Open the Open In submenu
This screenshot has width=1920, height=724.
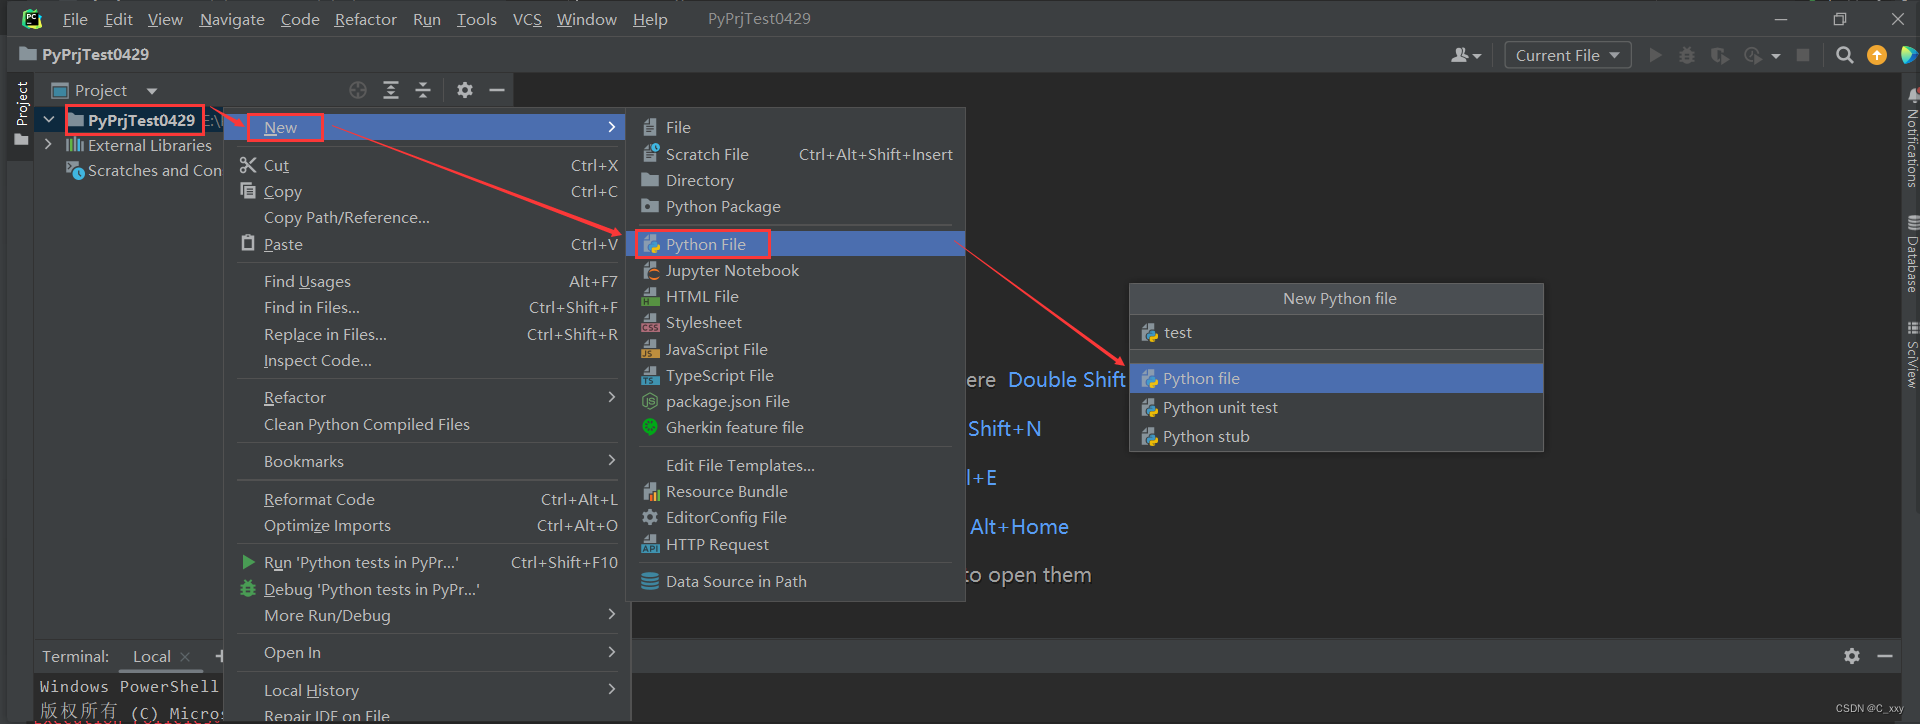click(430, 653)
